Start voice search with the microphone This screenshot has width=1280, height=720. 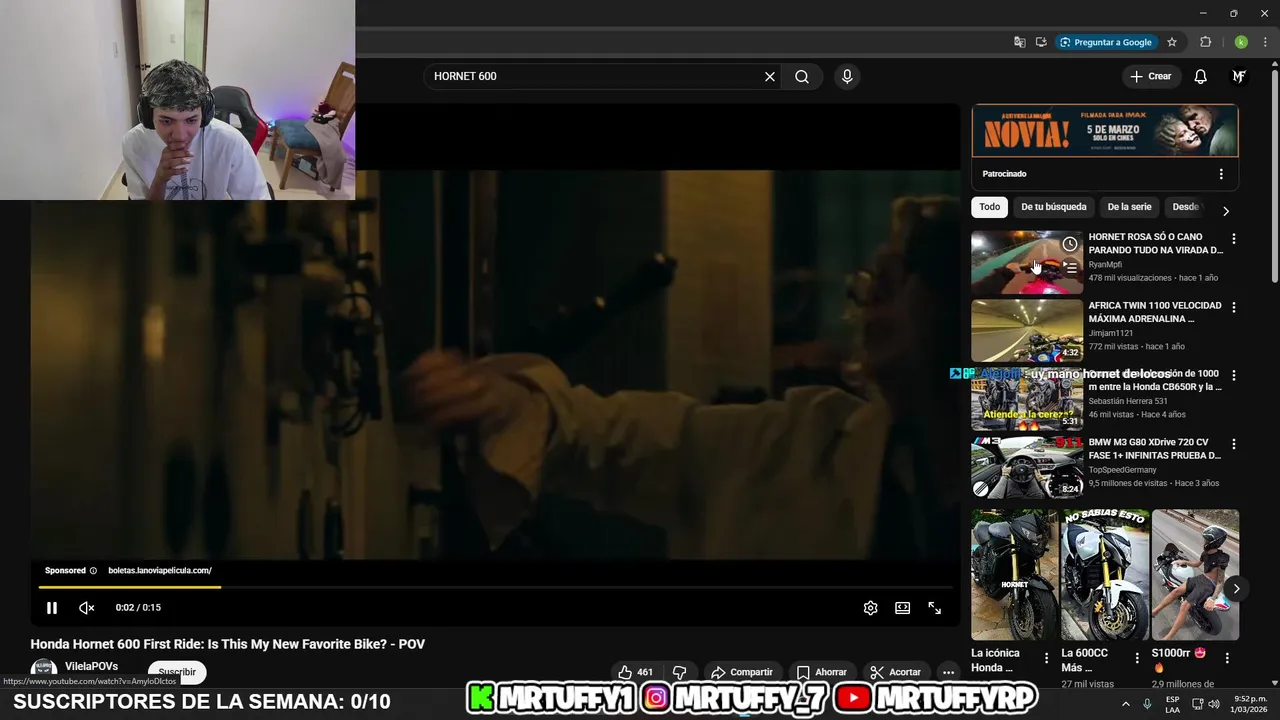(847, 76)
